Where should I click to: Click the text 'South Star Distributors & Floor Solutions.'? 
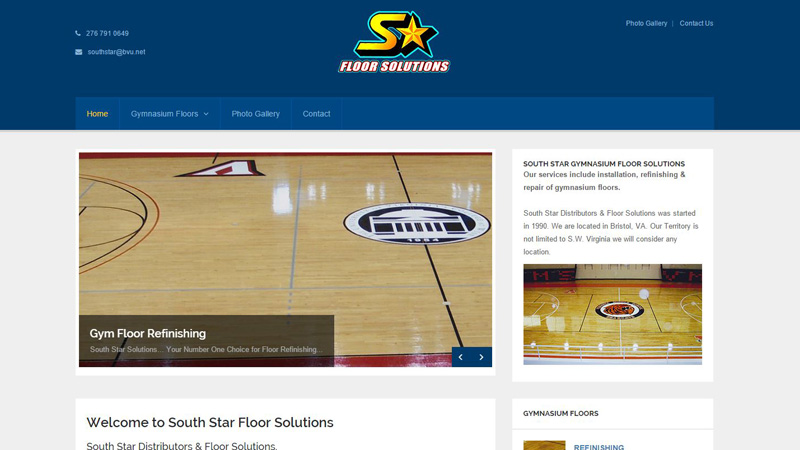(x=182, y=445)
